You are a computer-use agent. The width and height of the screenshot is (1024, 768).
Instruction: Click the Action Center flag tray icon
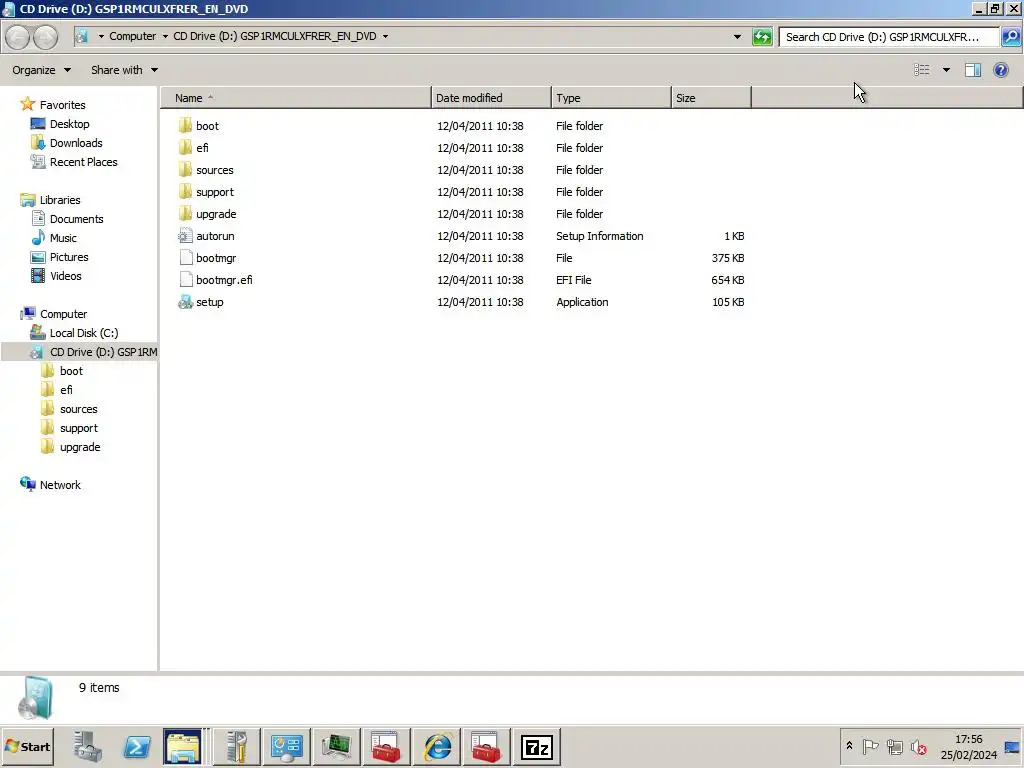(x=870, y=746)
